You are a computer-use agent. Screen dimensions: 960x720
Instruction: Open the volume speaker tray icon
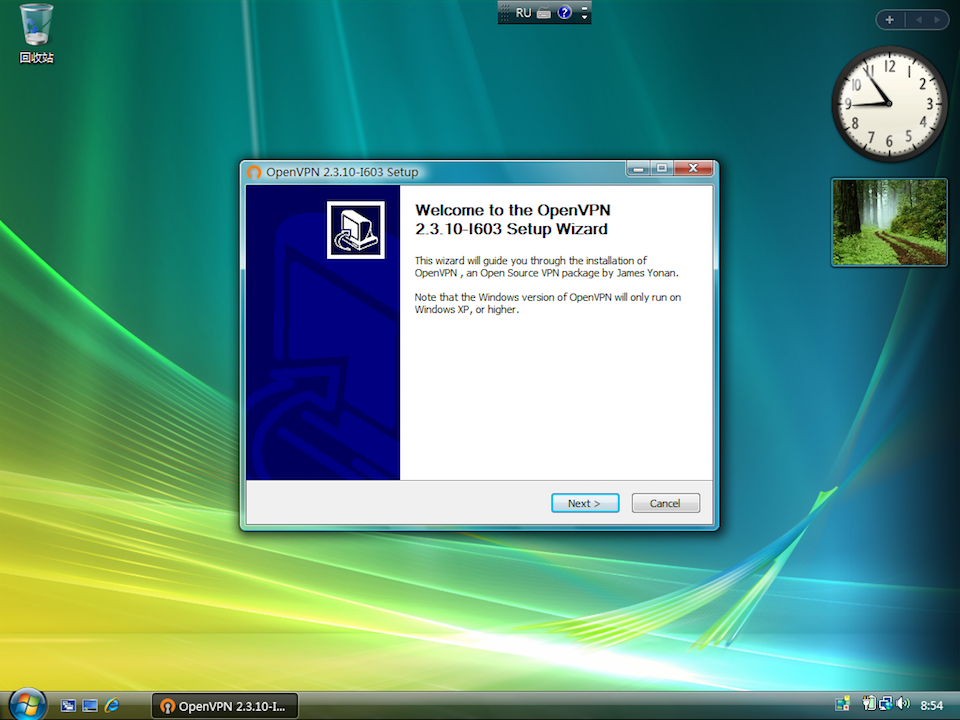click(902, 704)
